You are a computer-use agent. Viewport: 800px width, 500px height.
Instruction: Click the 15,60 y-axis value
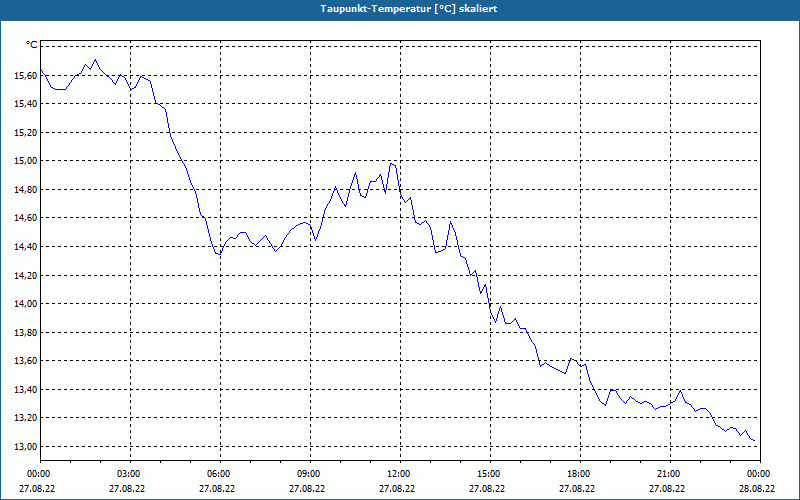pos(28,76)
